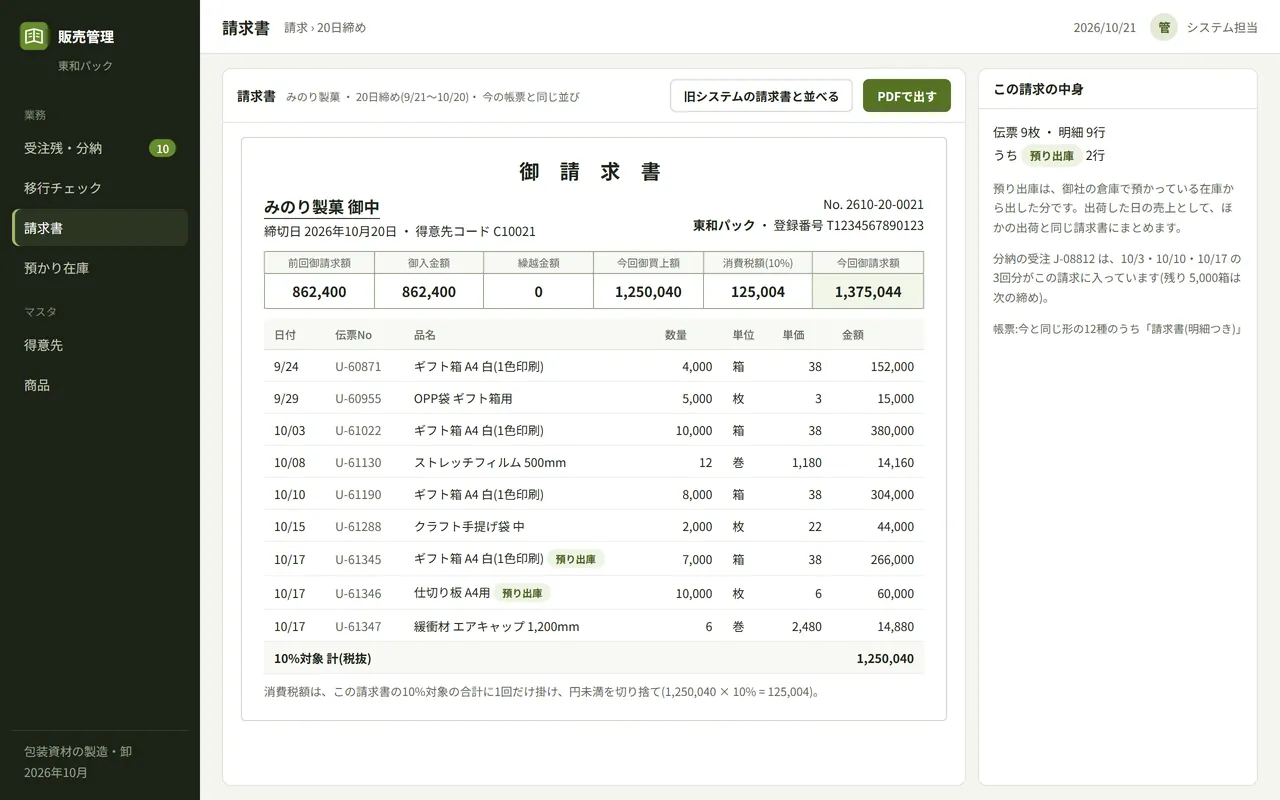Select slip number U-61346
This screenshot has height=800, width=1280.
pos(358,594)
